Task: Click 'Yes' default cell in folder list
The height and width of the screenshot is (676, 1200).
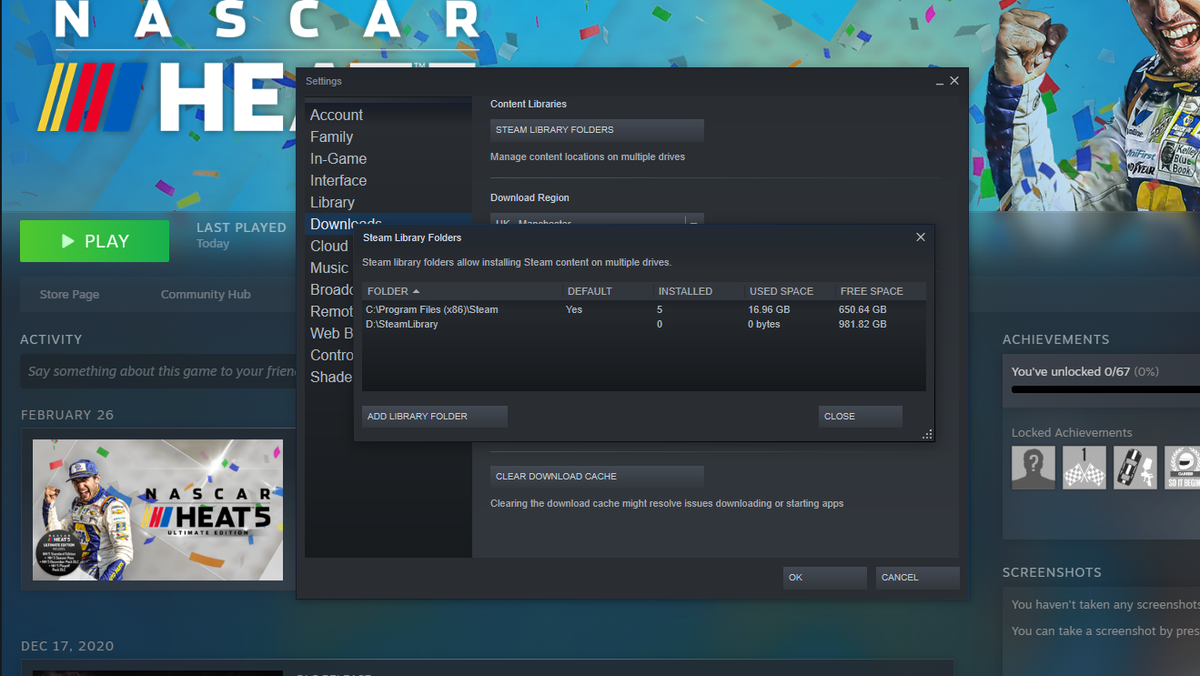Action: pyautogui.click(x=574, y=310)
